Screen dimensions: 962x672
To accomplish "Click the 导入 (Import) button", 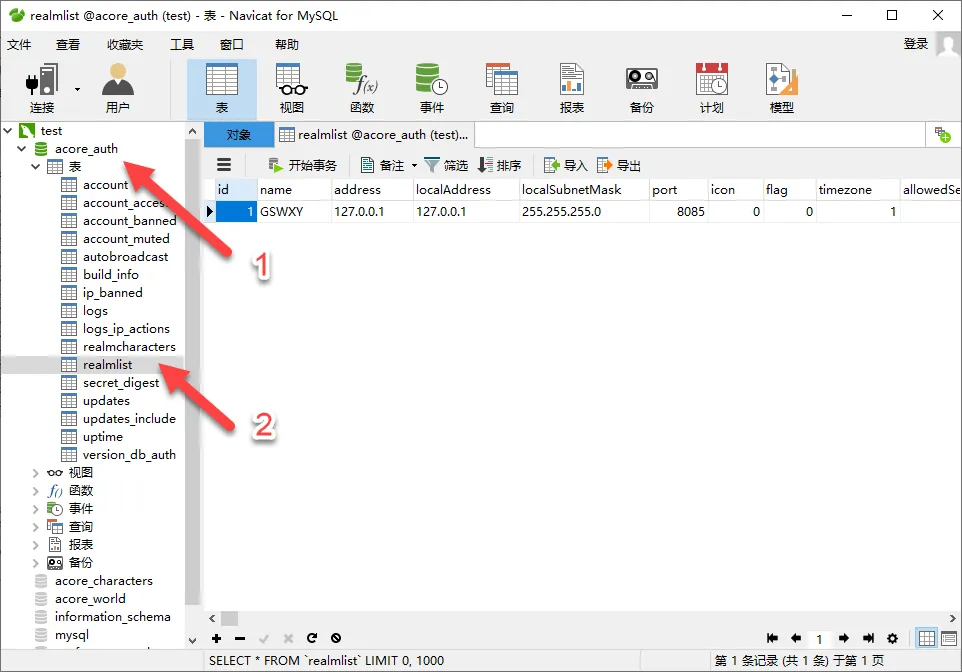I will [x=565, y=166].
